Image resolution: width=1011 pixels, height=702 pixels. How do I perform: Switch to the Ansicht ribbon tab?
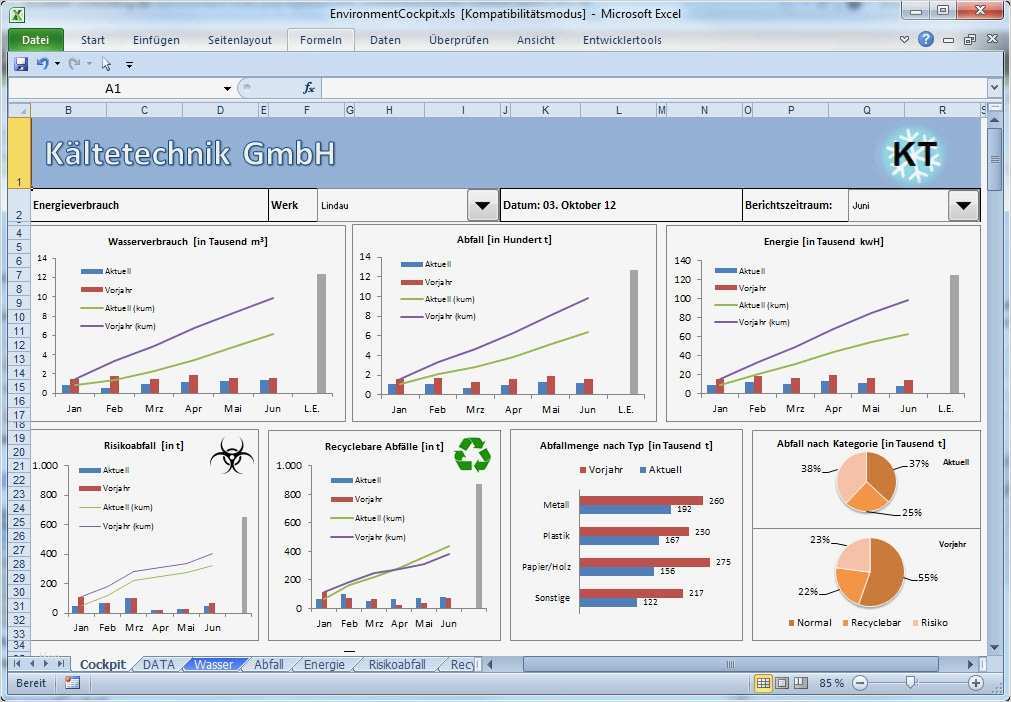coord(535,40)
